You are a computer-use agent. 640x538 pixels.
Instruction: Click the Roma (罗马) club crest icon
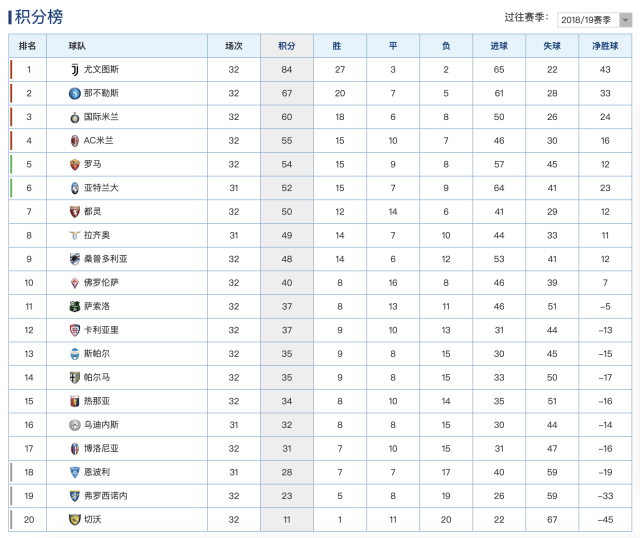(x=74, y=164)
